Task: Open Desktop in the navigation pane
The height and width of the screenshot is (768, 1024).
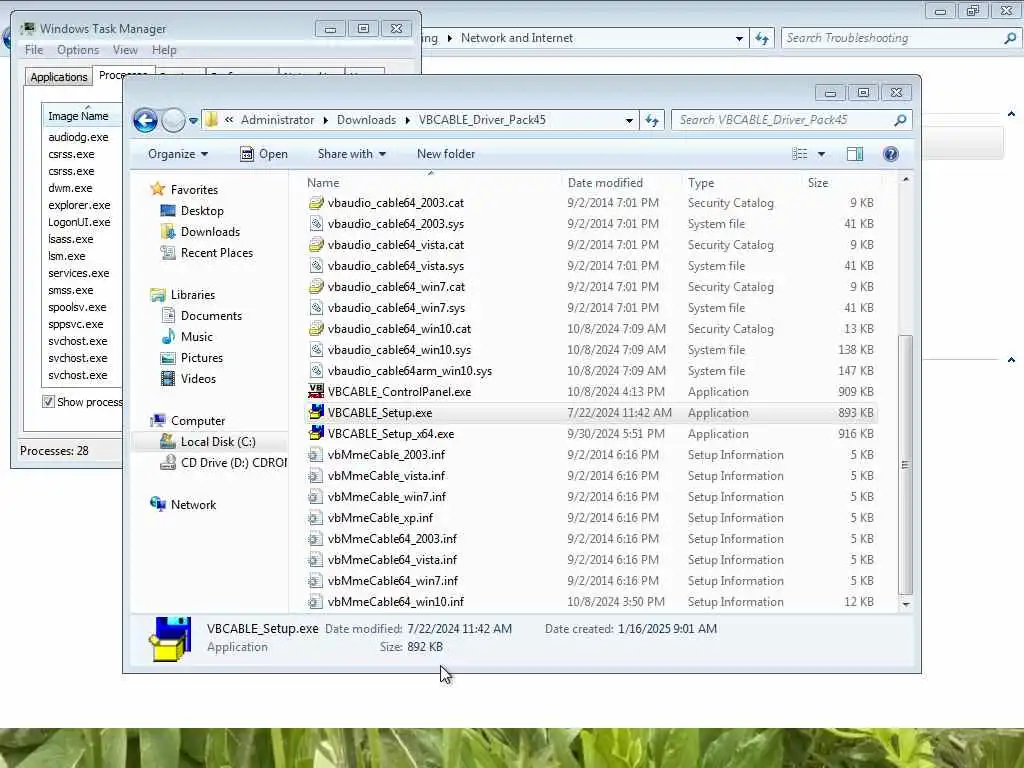Action: coord(202,211)
